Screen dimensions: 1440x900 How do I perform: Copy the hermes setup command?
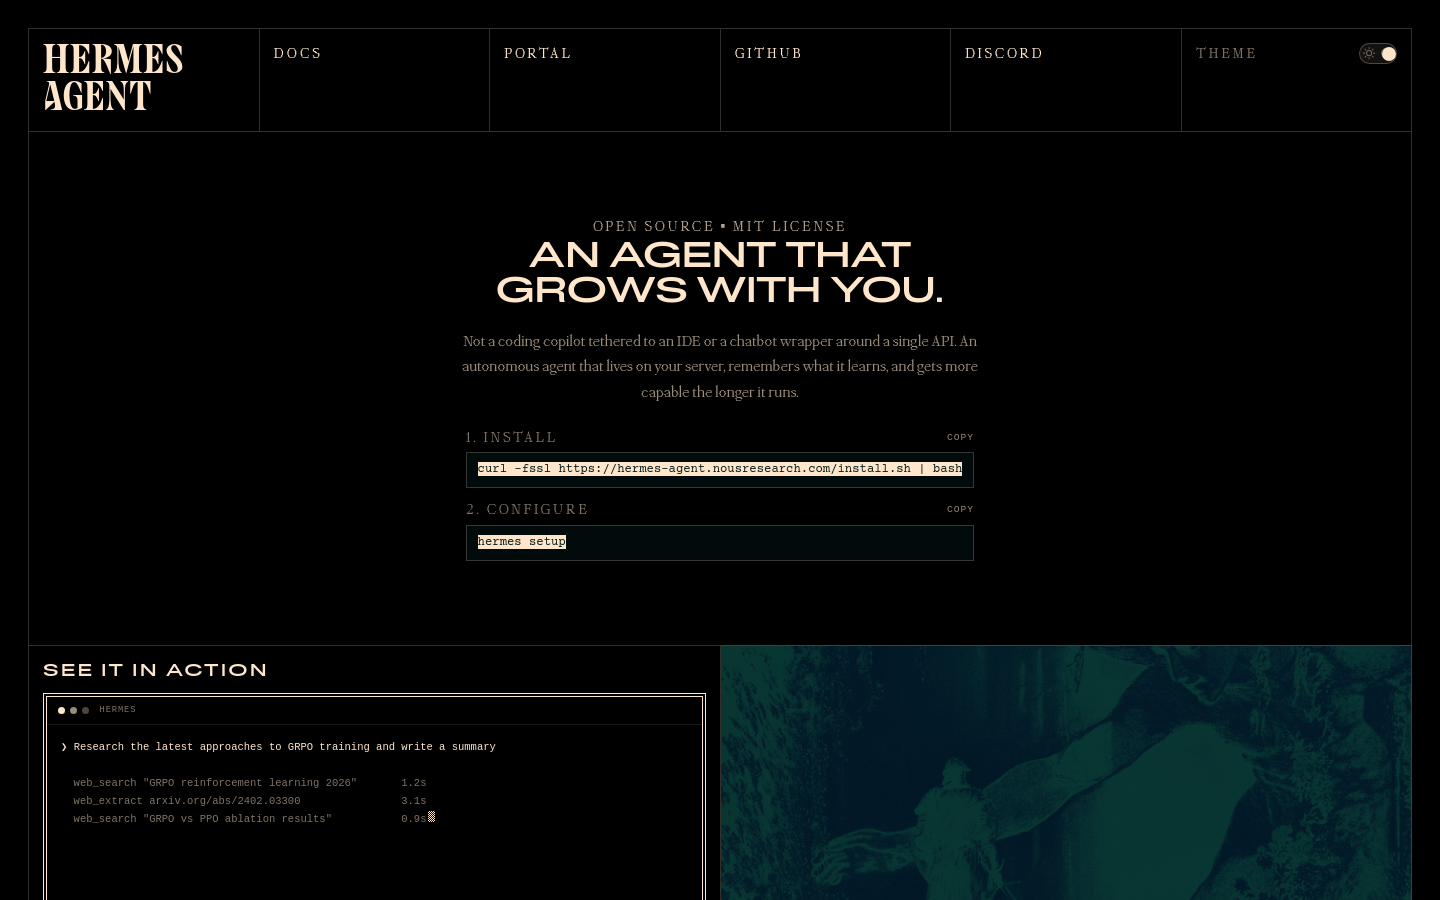960,509
